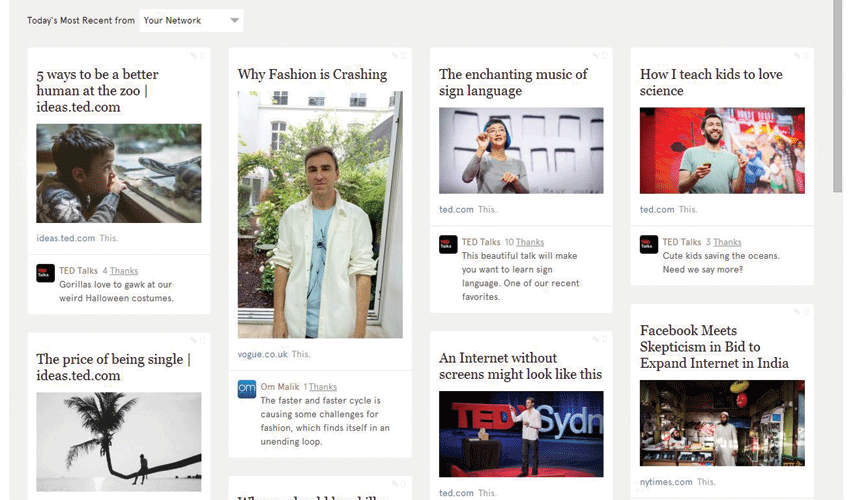Click ted.com source under TEDxSydney image
This screenshot has width=853, height=500.
coord(456,493)
